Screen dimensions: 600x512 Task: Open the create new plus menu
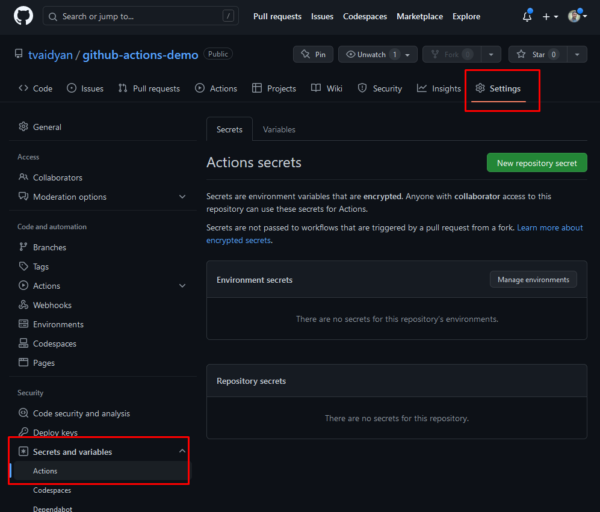coord(550,16)
